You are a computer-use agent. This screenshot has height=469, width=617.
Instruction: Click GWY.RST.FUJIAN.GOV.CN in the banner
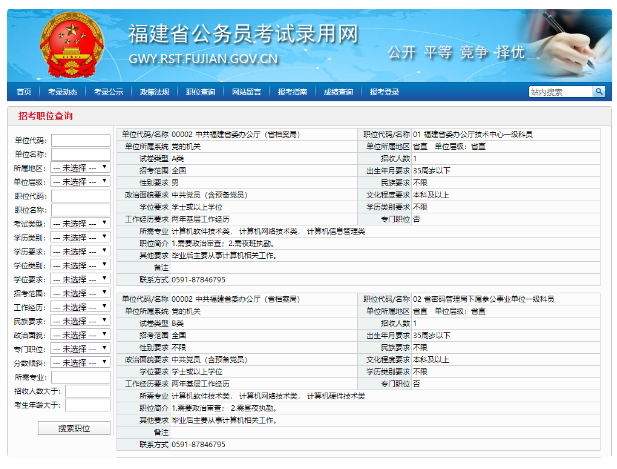(x=203, y=59)
